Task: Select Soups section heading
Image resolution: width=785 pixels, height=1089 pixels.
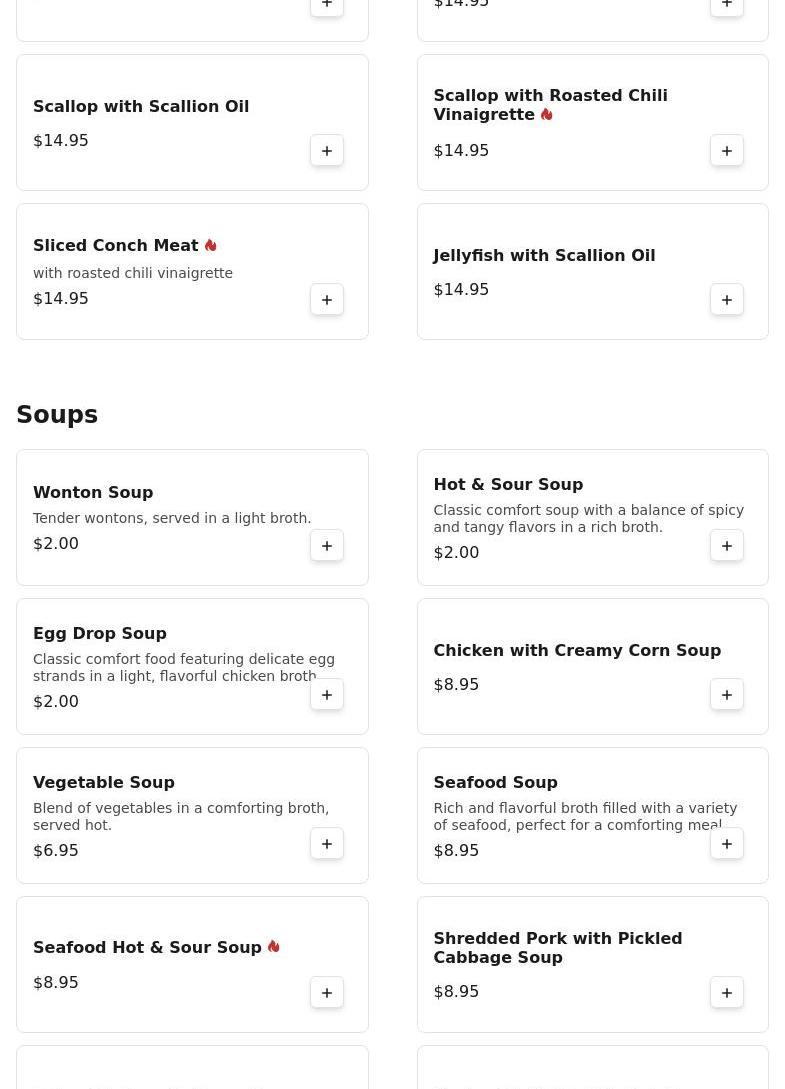Action: coord(57,415)
